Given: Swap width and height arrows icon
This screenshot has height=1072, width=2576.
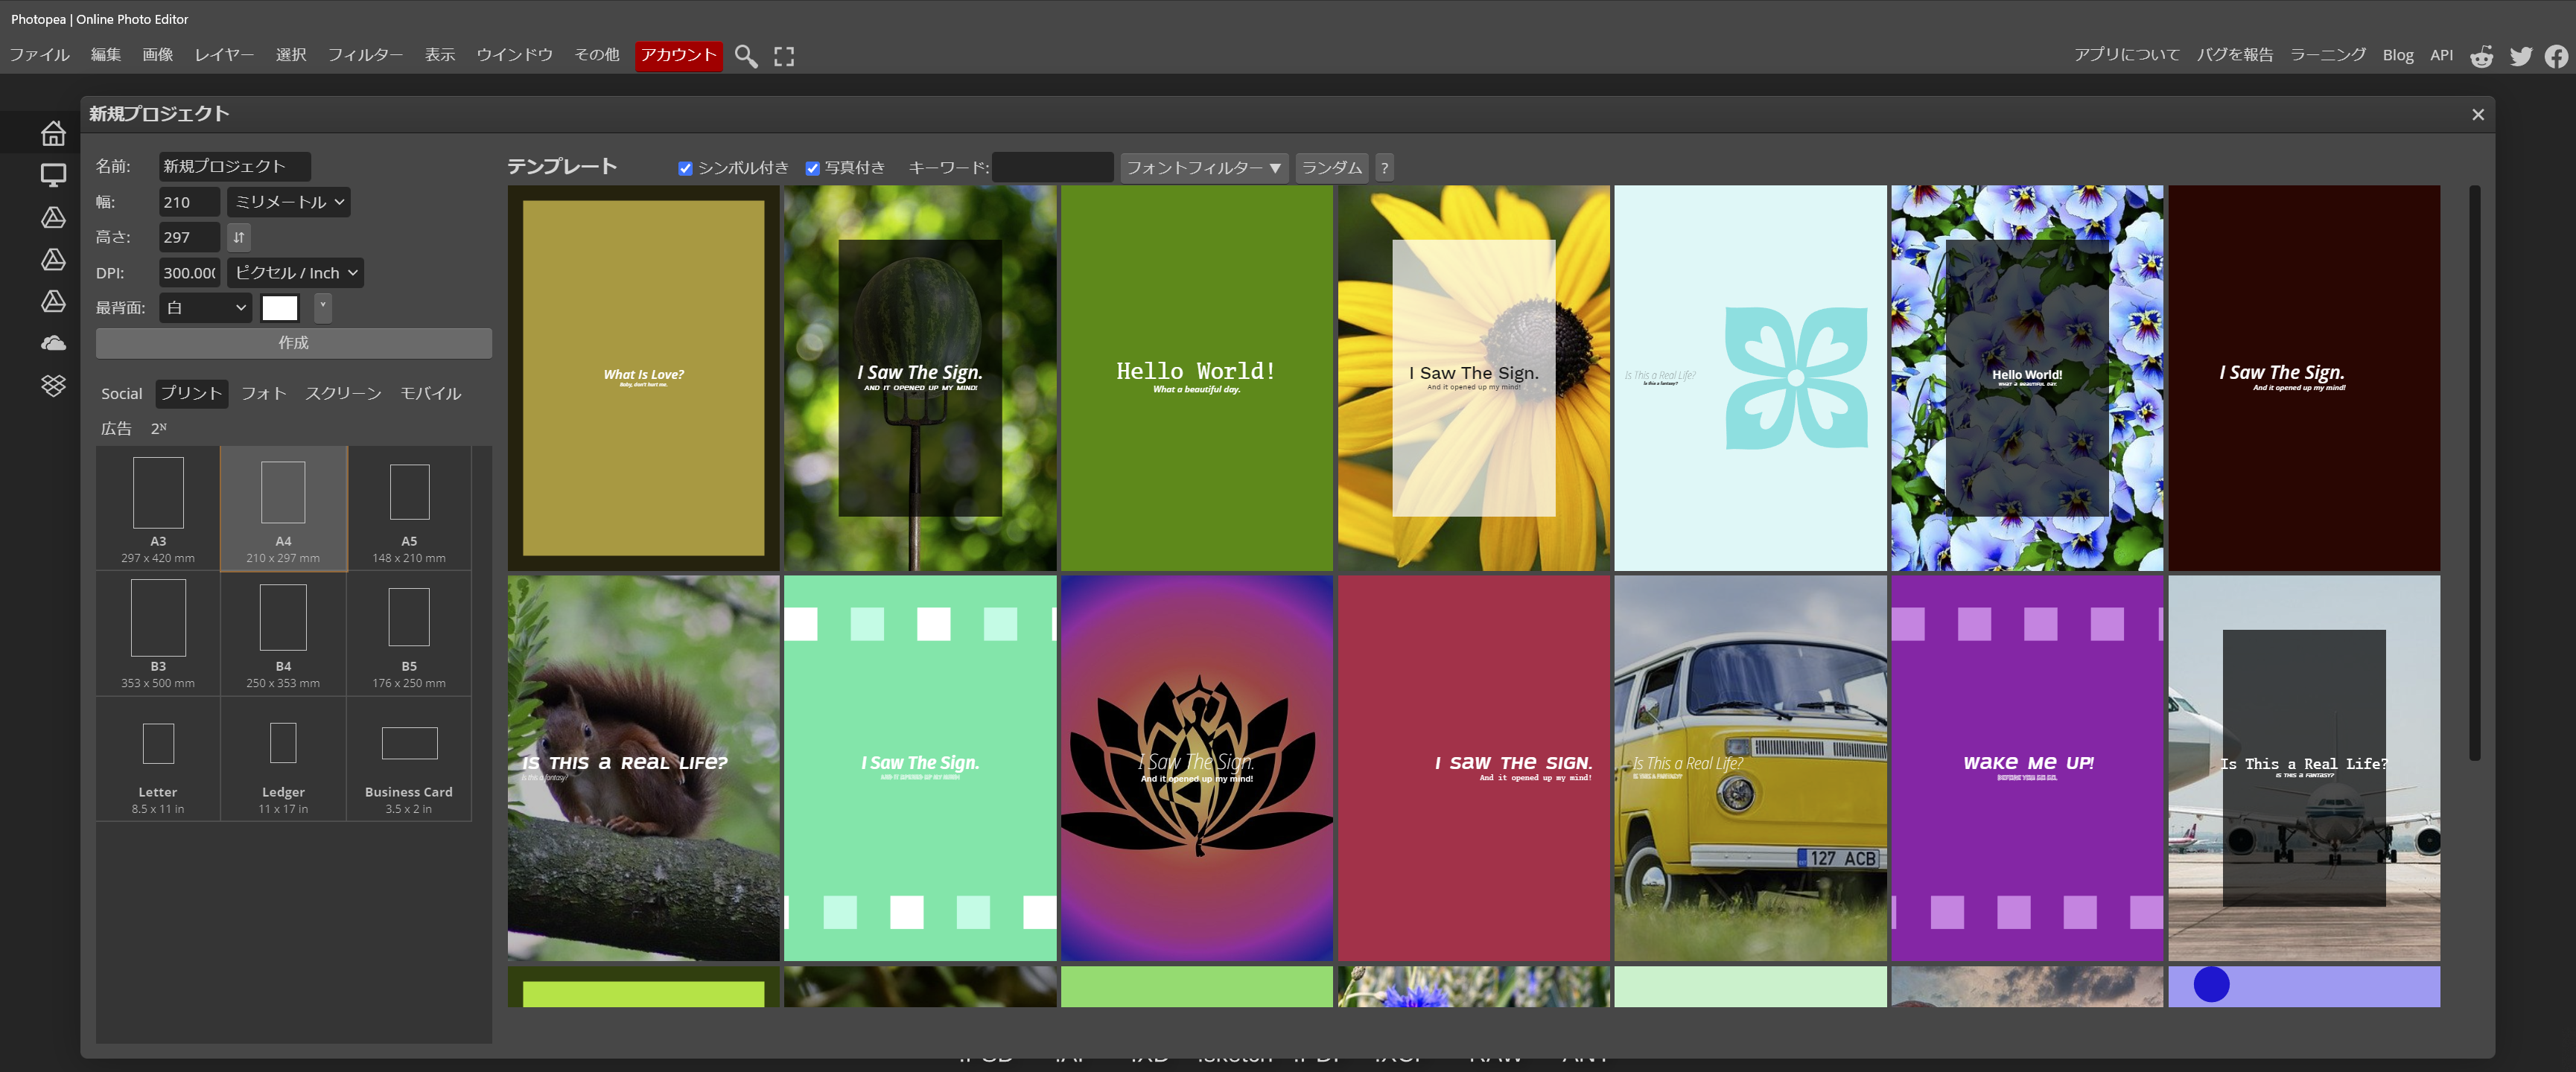Looking at the screenshot, I should pyautogui.click(x=239, y=237).
